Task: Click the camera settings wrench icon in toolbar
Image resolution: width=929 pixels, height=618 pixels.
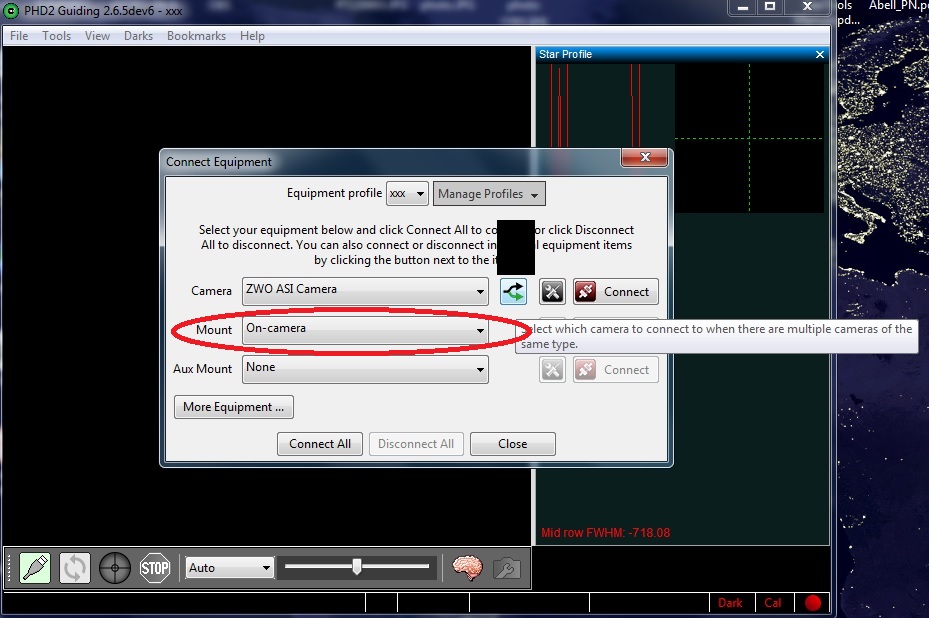Action: click(507, 568)
